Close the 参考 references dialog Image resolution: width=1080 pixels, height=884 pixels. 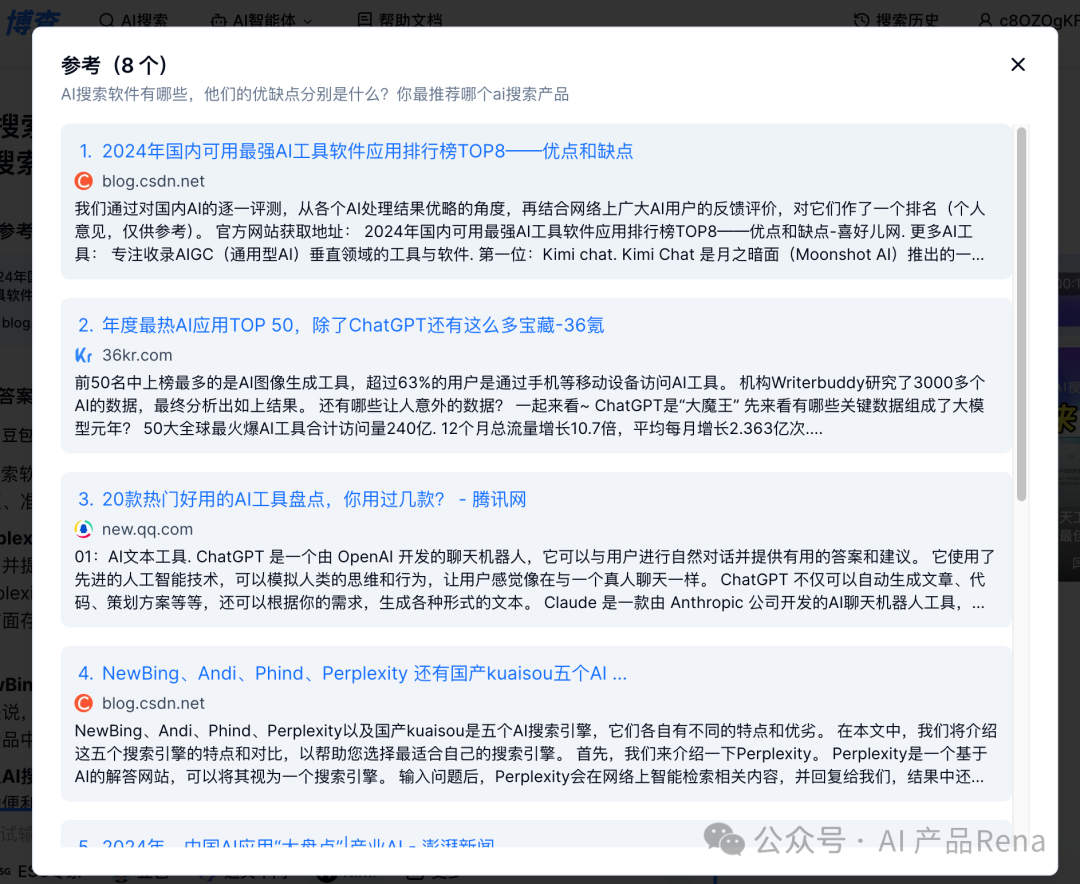(1018, 64)
